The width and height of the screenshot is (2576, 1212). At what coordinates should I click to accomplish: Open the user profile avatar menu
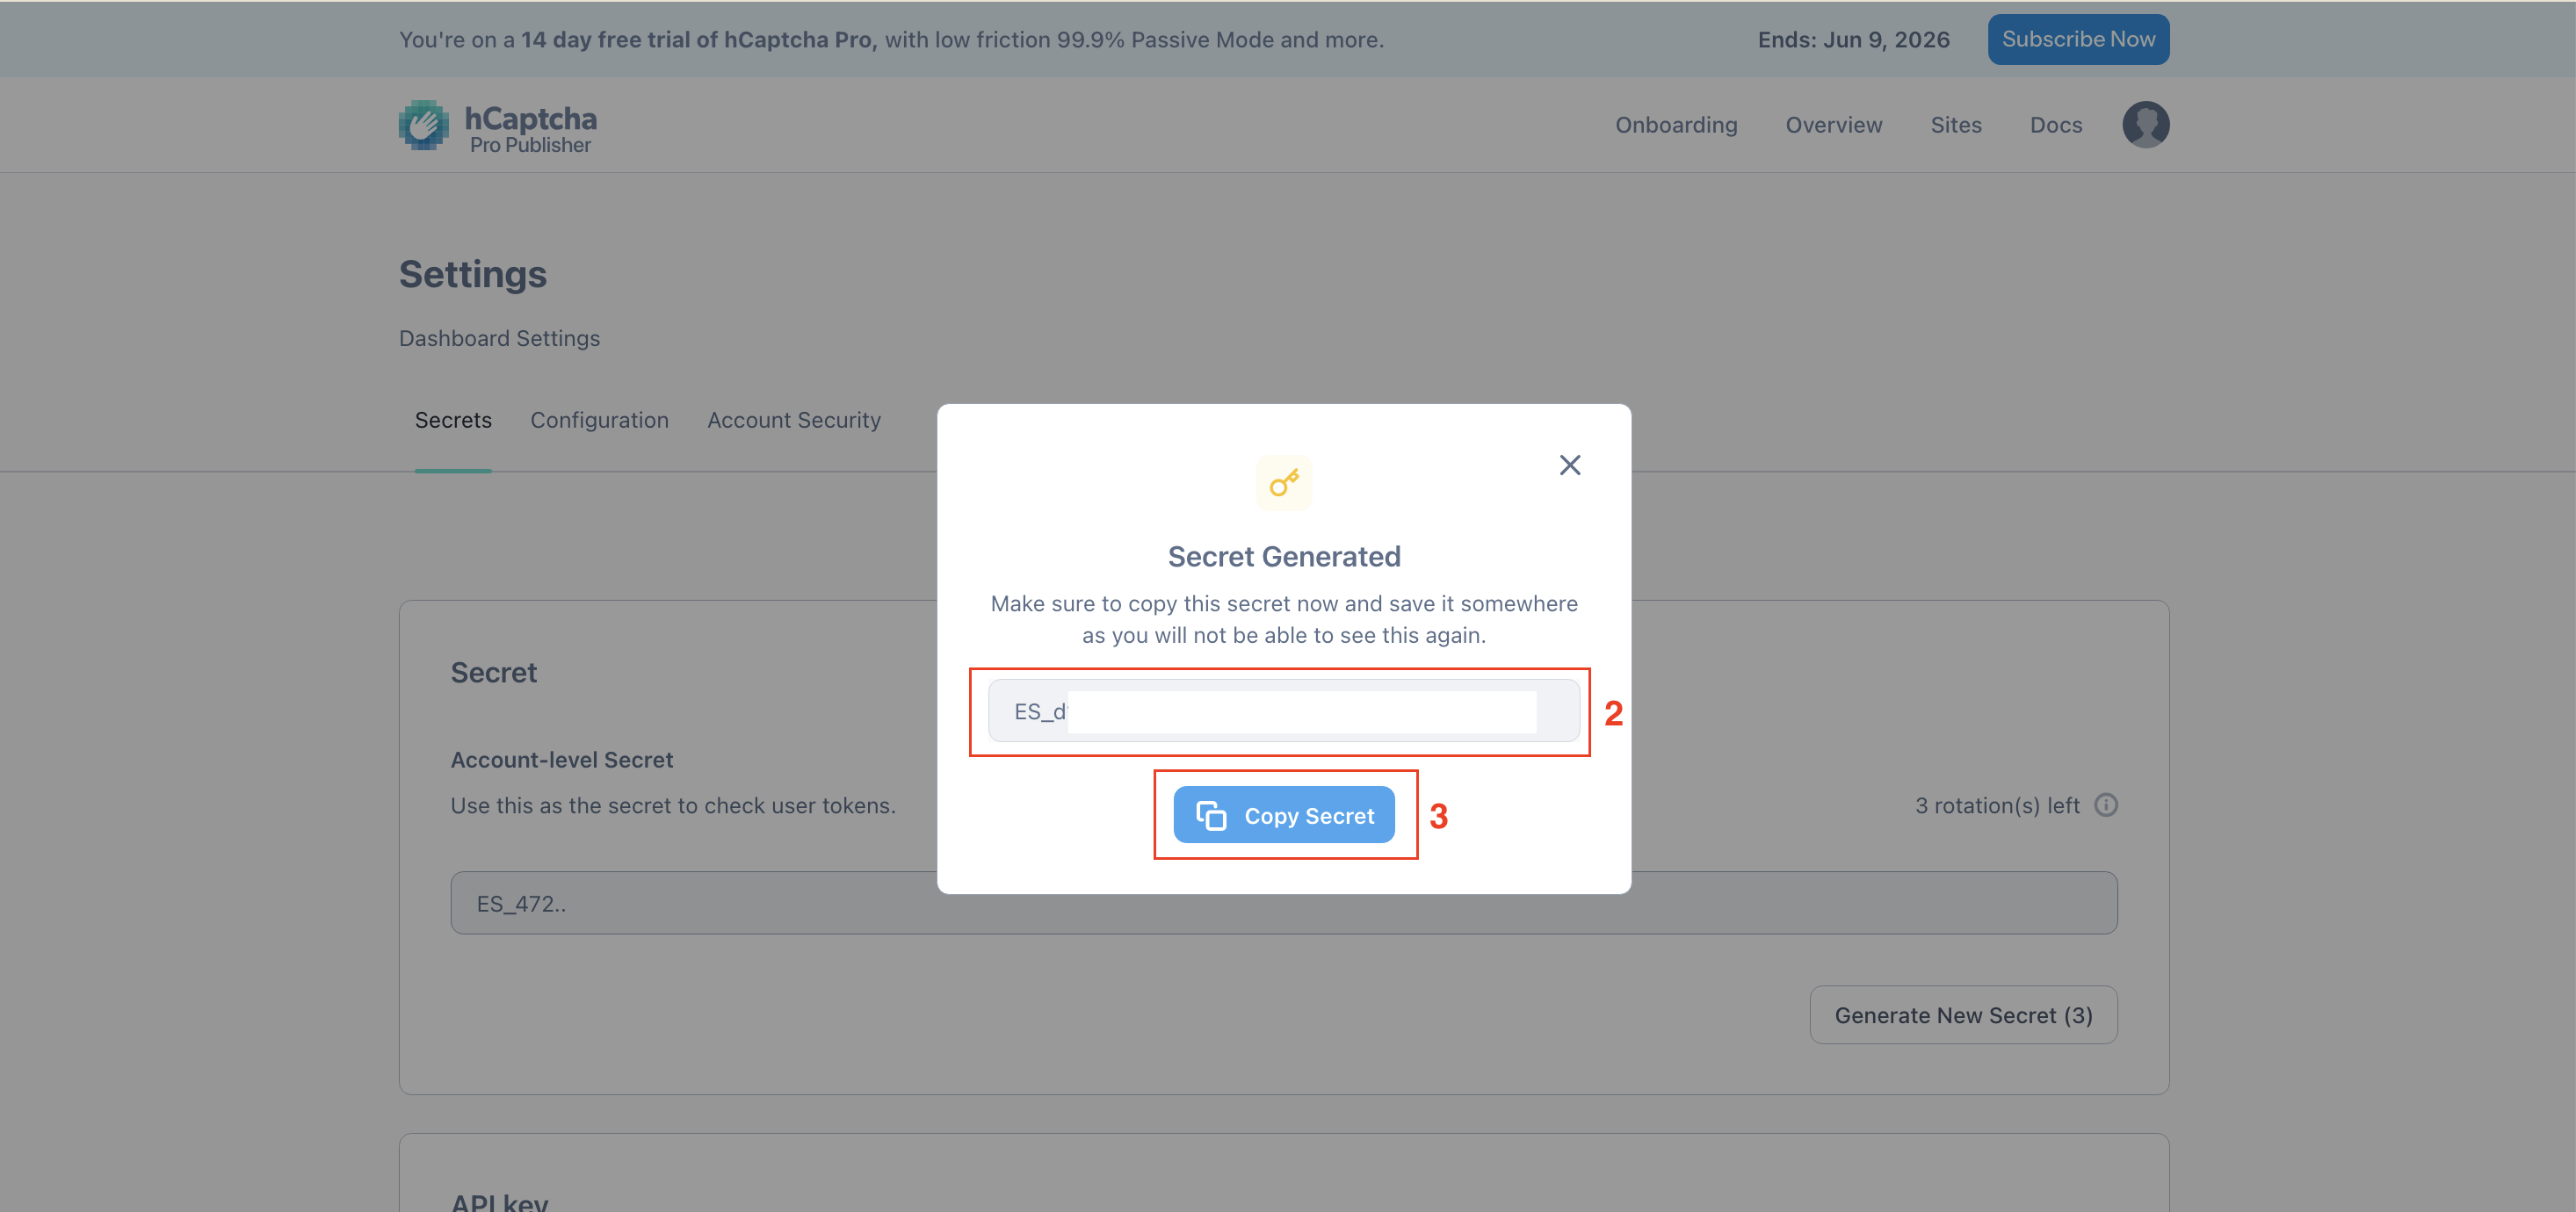point(2145,125)
